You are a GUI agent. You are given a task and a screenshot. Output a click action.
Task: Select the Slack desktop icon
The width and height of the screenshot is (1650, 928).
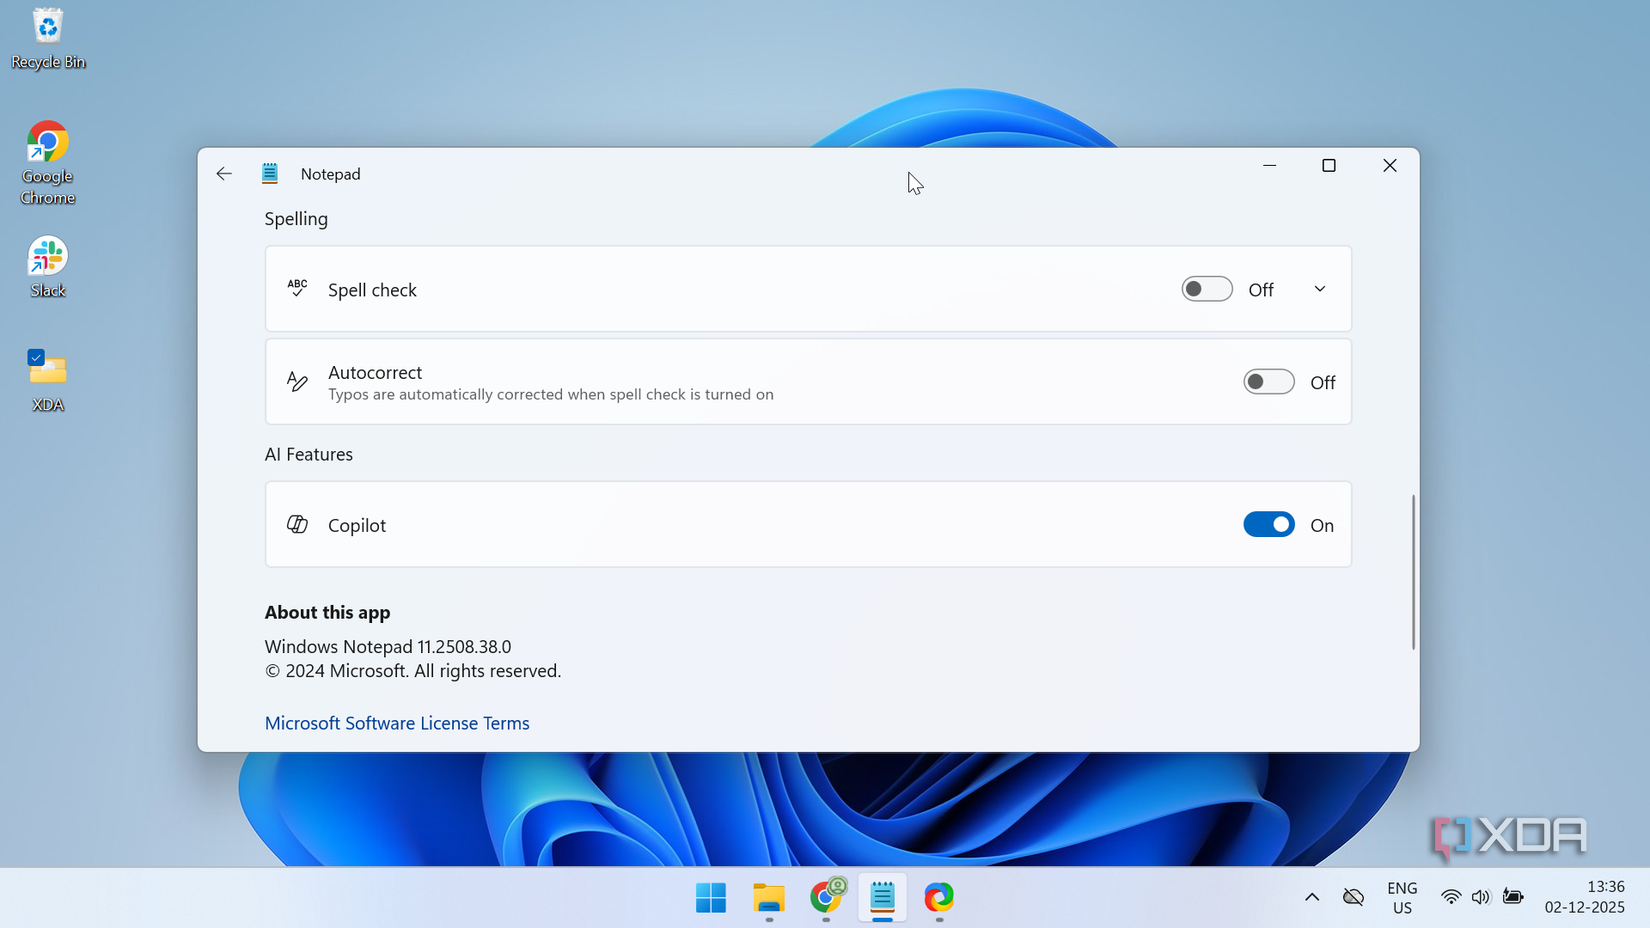(48, 267)
